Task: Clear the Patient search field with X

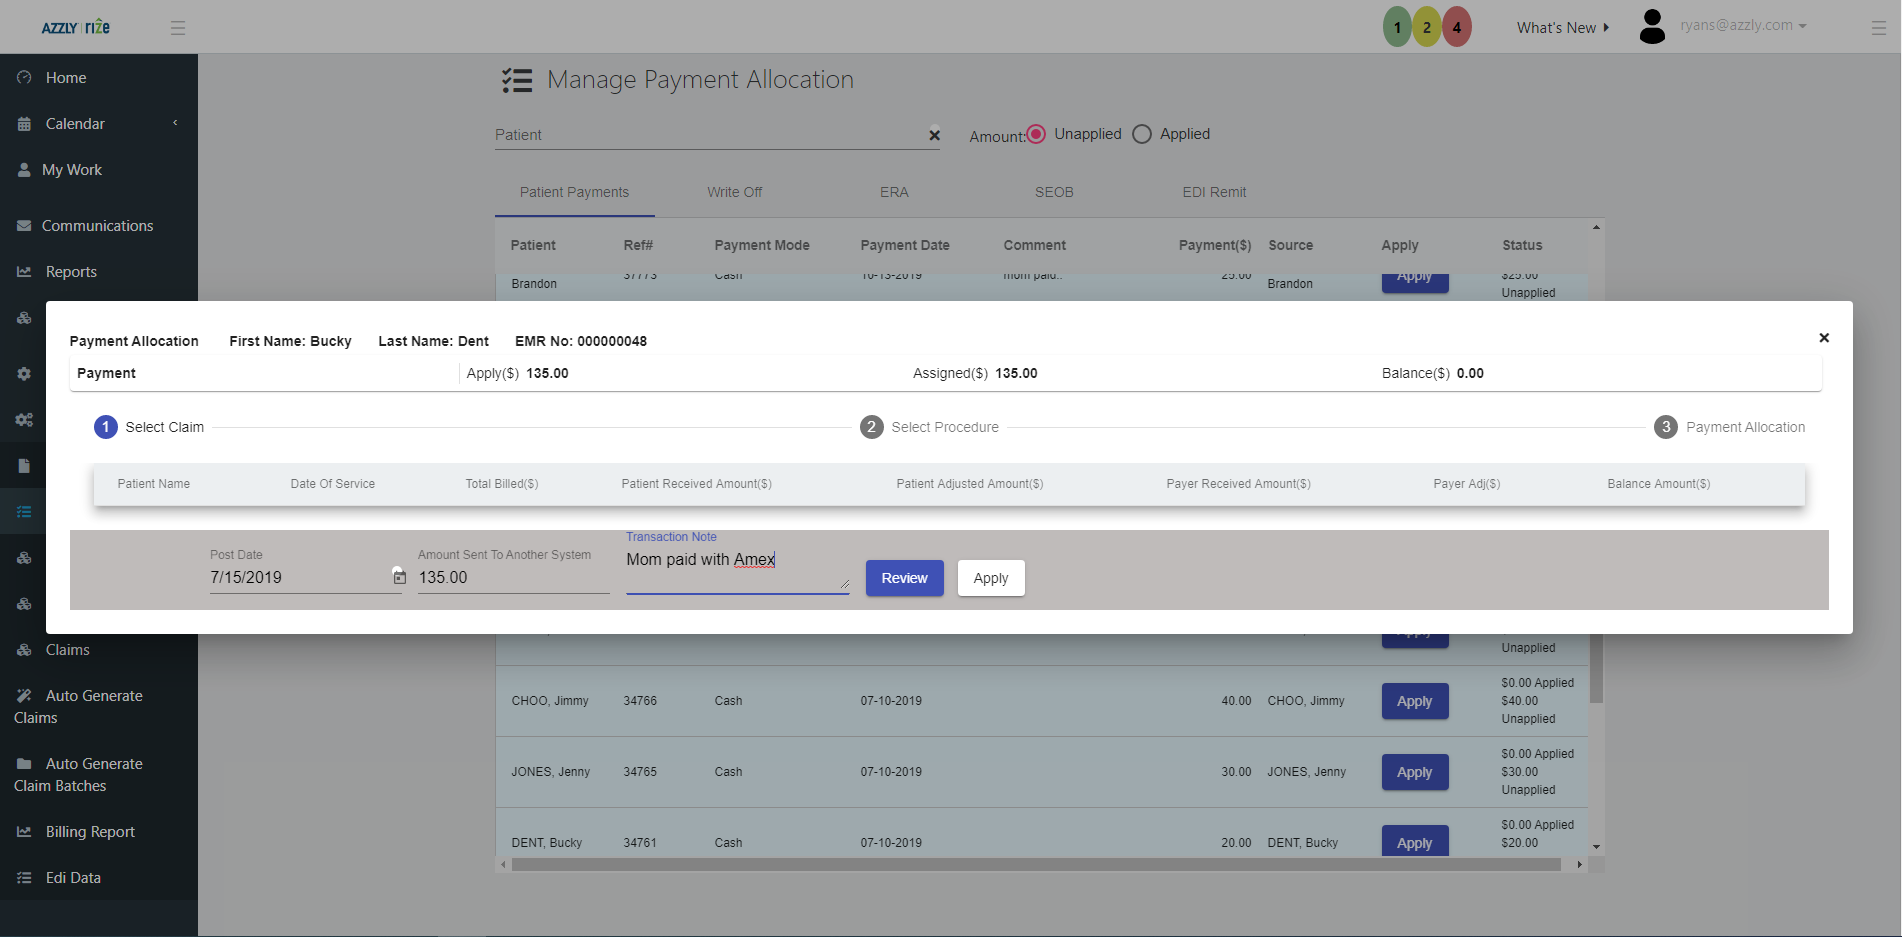Action: [934, 135]
